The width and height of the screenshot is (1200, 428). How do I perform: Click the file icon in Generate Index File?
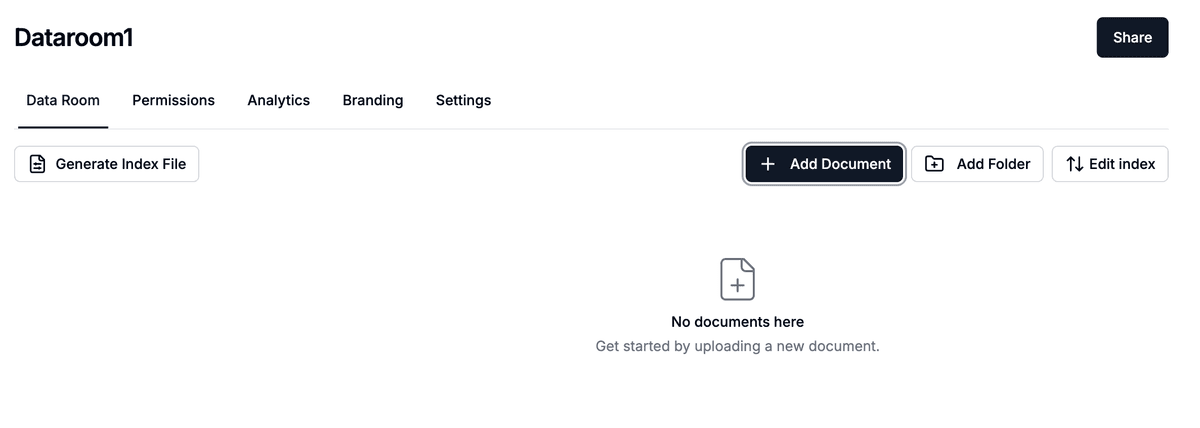tap(38, 164)
